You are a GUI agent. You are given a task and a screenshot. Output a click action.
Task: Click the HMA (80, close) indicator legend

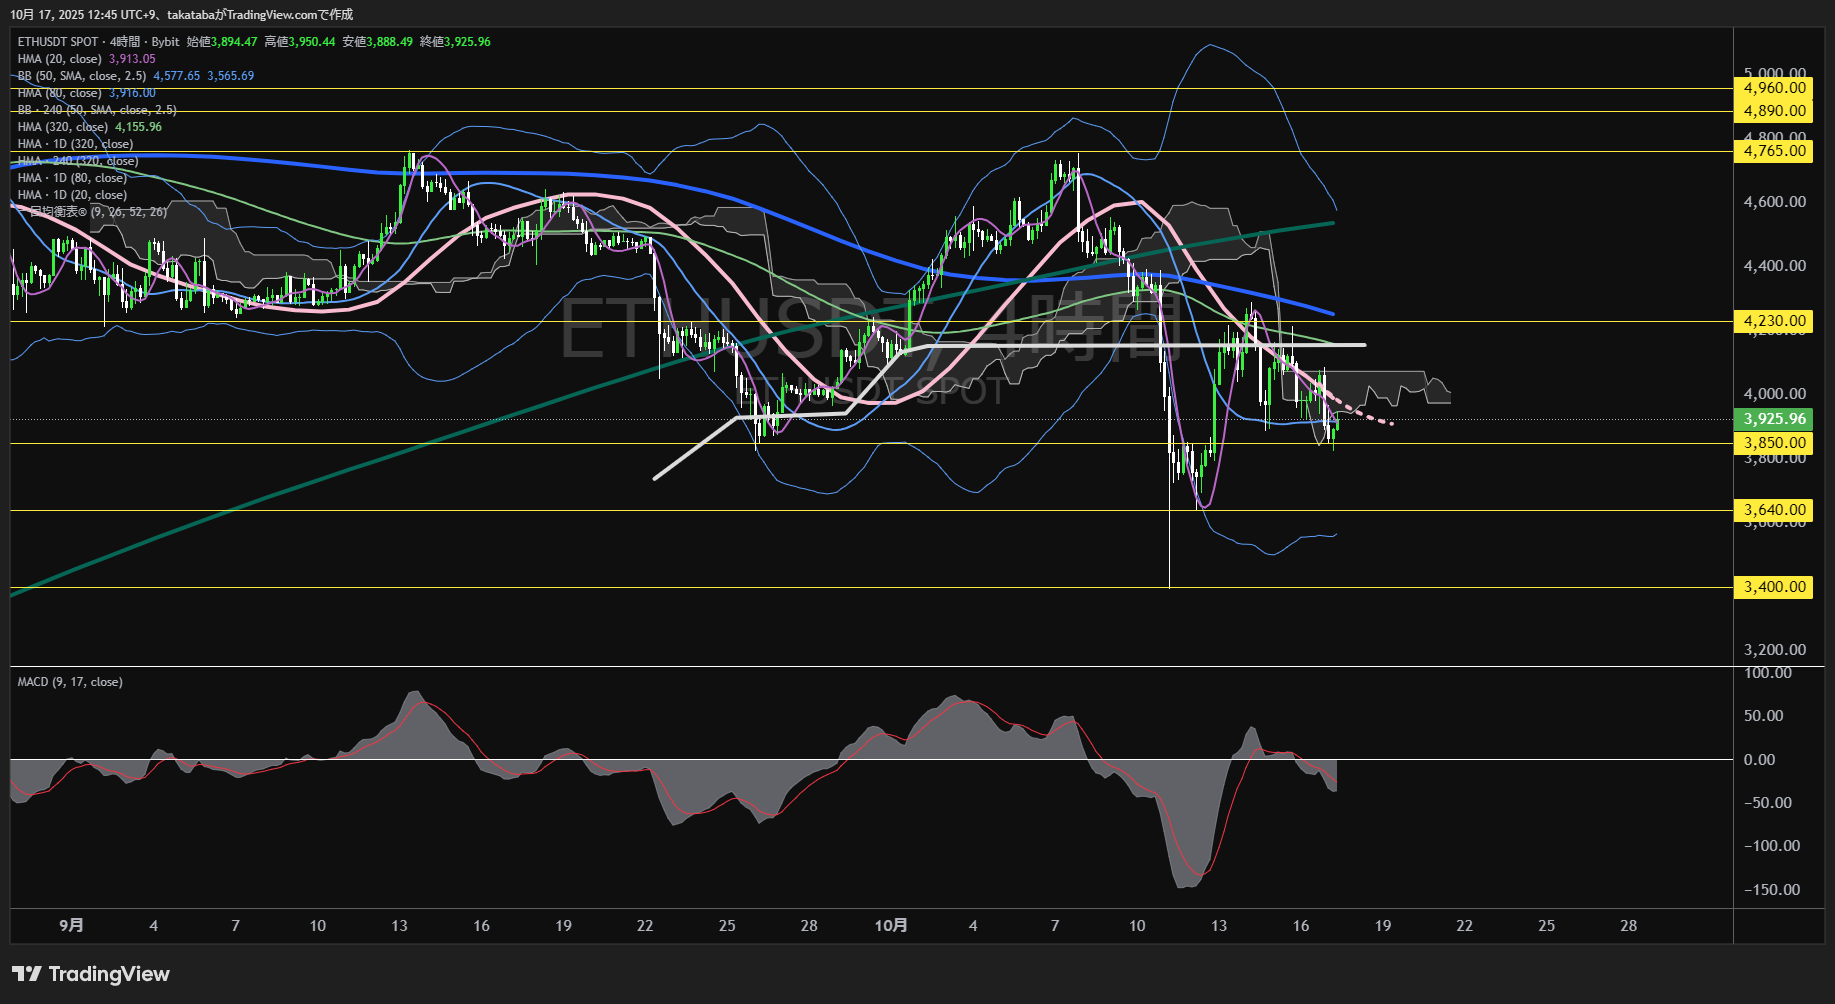pos(60,93)
